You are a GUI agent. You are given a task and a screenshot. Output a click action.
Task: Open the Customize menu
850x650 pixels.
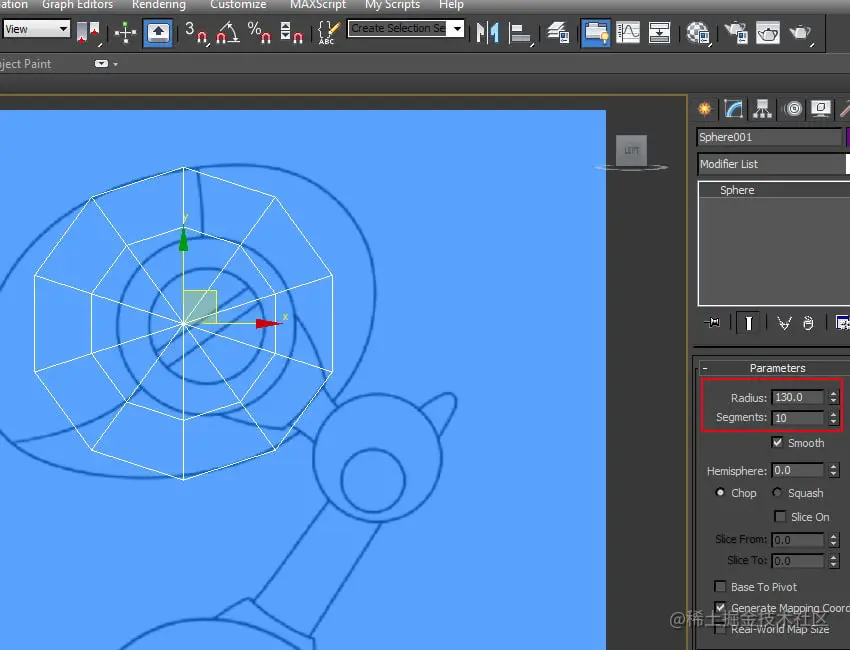(238, 5)
